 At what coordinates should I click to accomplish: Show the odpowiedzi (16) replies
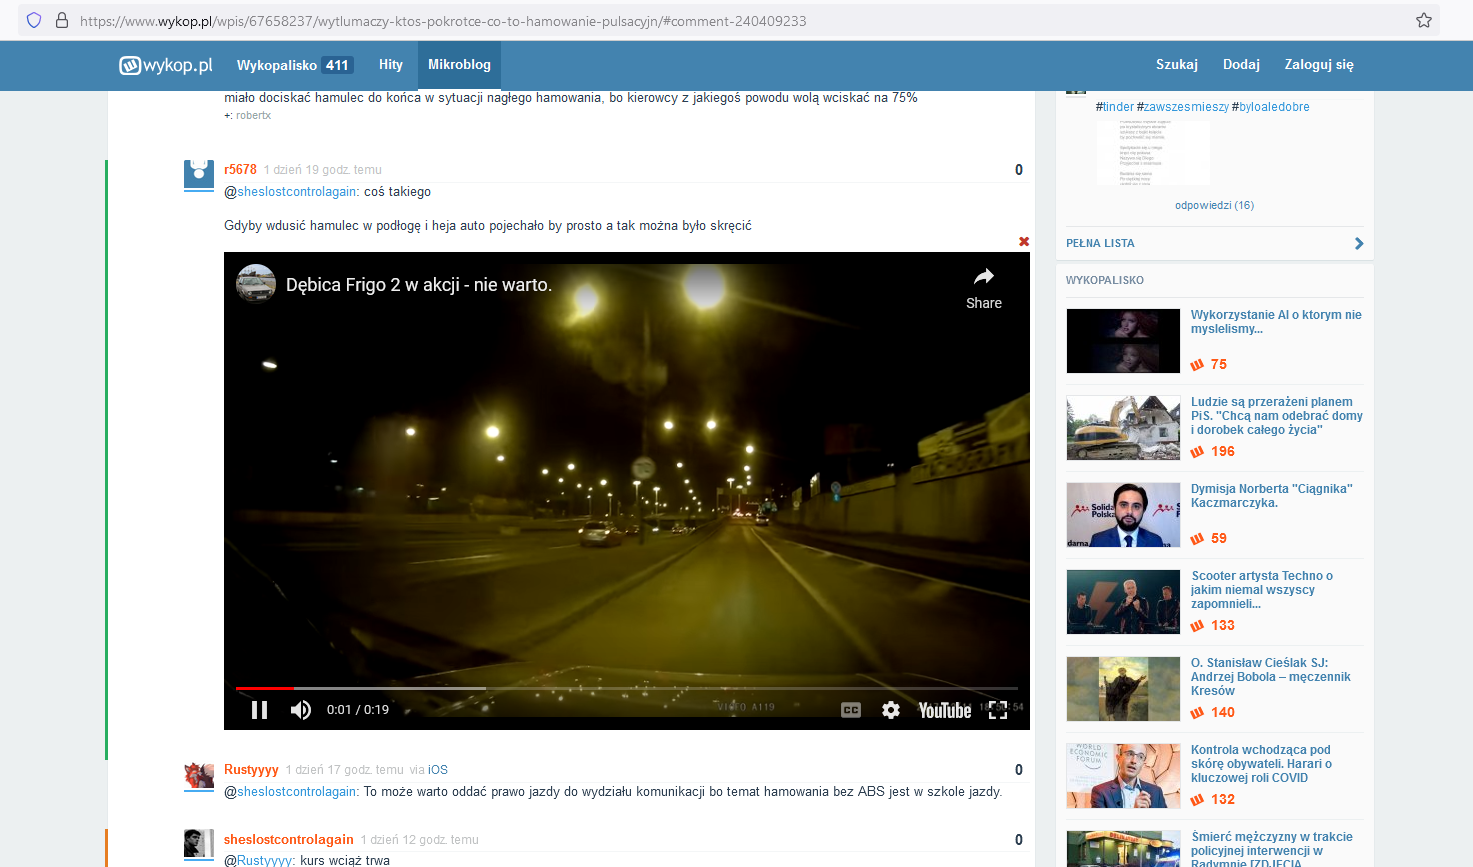[x=1213, y=205]
